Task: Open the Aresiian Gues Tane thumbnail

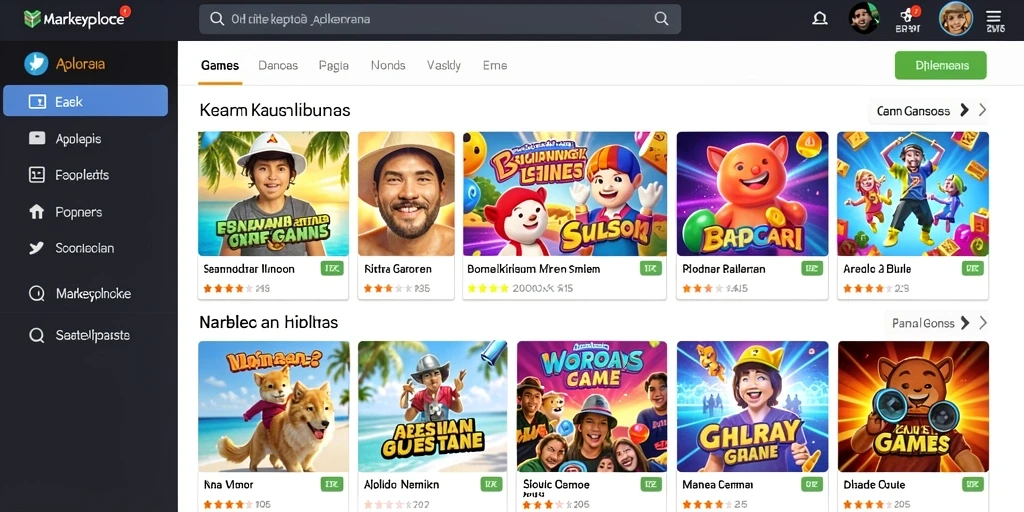Action: pyautogui.click(x=432, y=406)
